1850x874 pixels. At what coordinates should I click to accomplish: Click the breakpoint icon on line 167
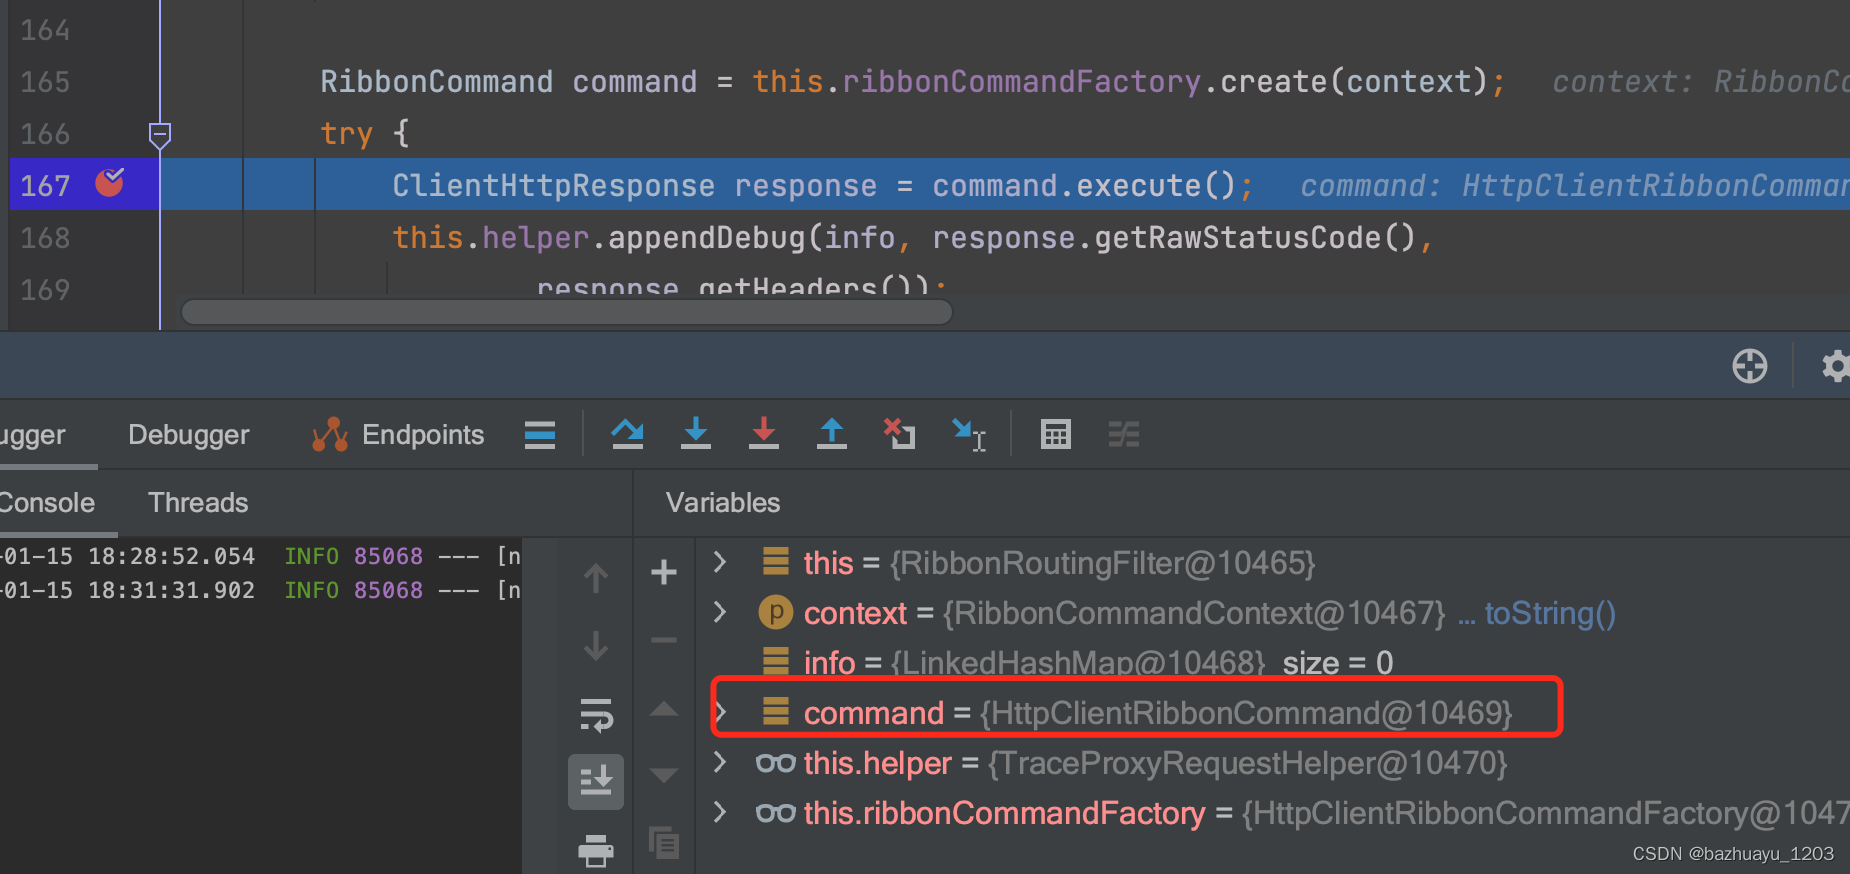click(110, 183)
